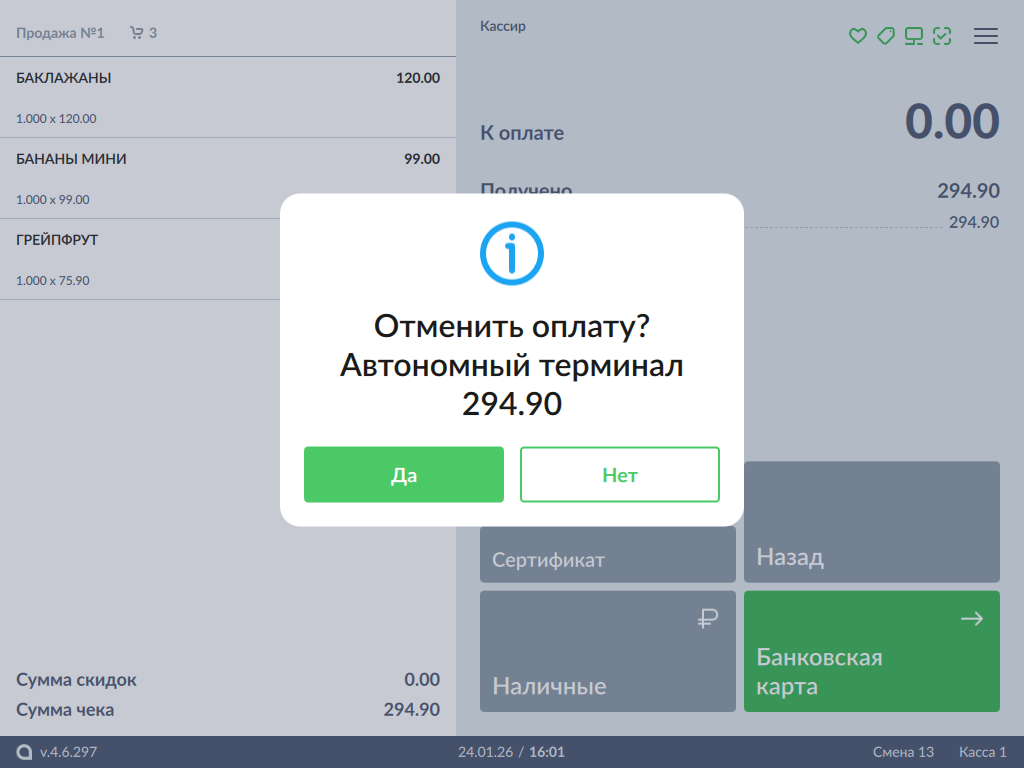
Task: Click the computer connection status icon
Action: [x=913, y=36]
